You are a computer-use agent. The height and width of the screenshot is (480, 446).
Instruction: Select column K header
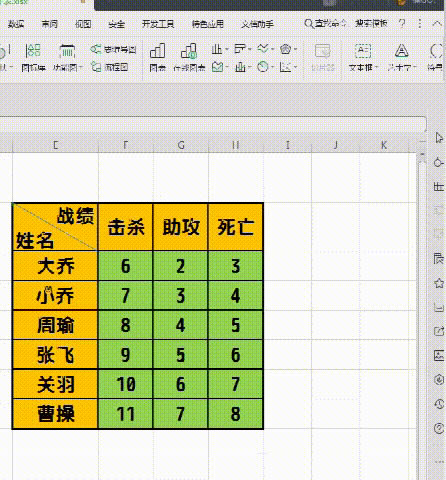coord(384,145)
